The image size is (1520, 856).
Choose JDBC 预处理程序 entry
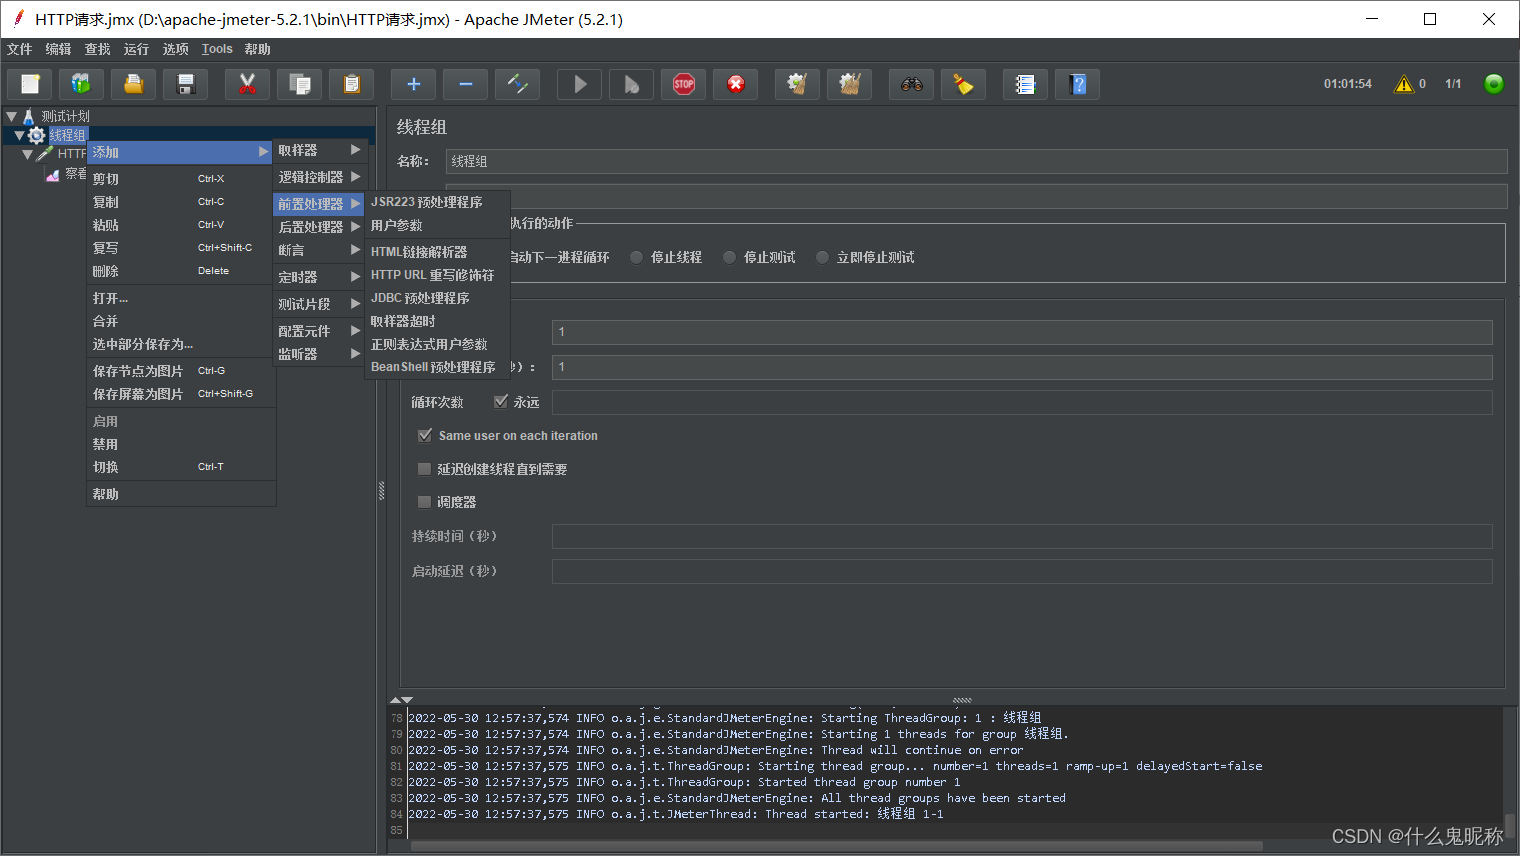[x=438, y=298]
